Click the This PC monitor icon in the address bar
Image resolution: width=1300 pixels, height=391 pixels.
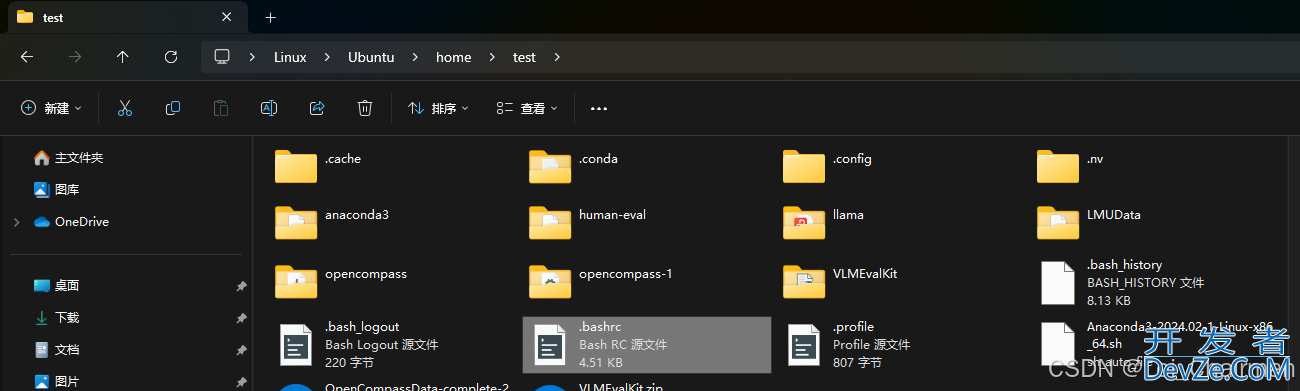coord(222,57)
